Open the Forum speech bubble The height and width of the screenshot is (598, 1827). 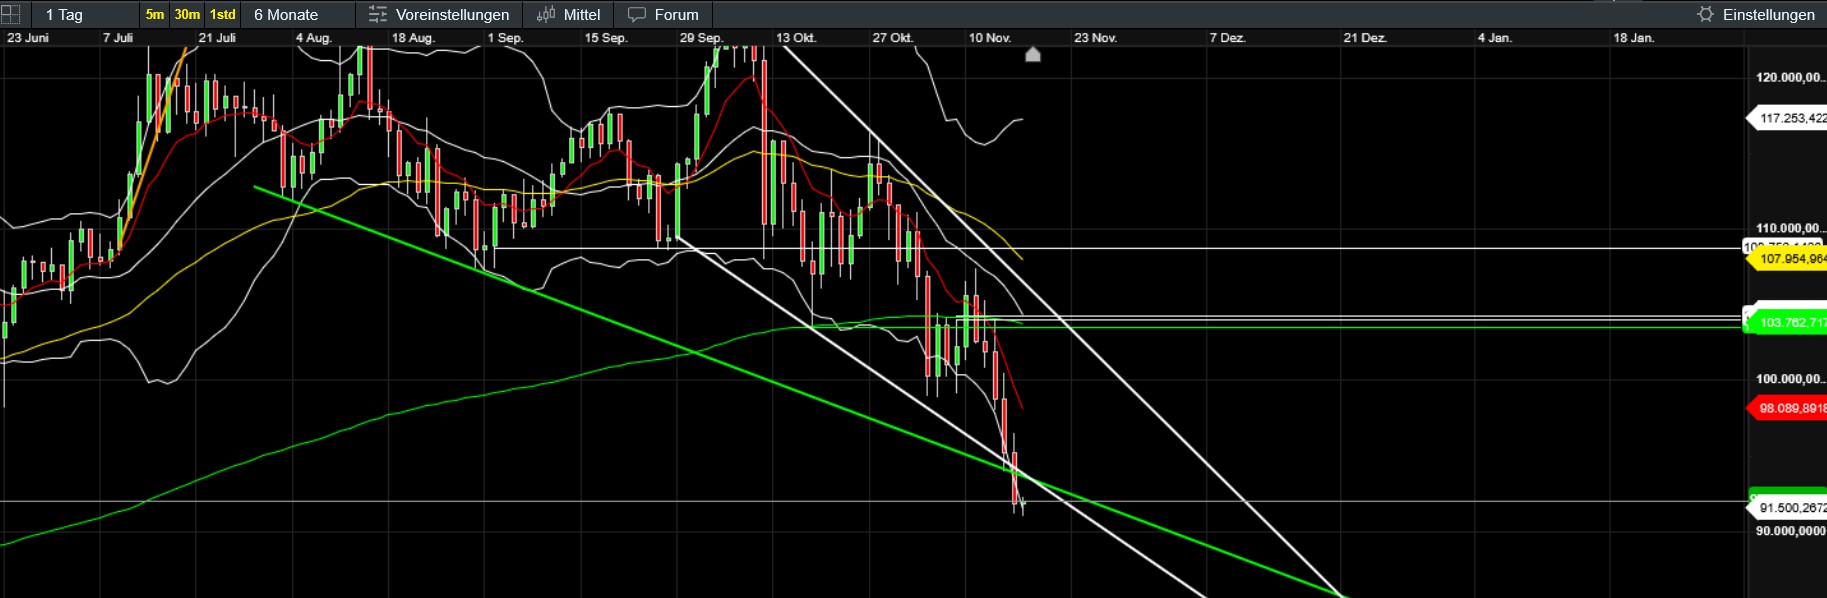(663, 14)
